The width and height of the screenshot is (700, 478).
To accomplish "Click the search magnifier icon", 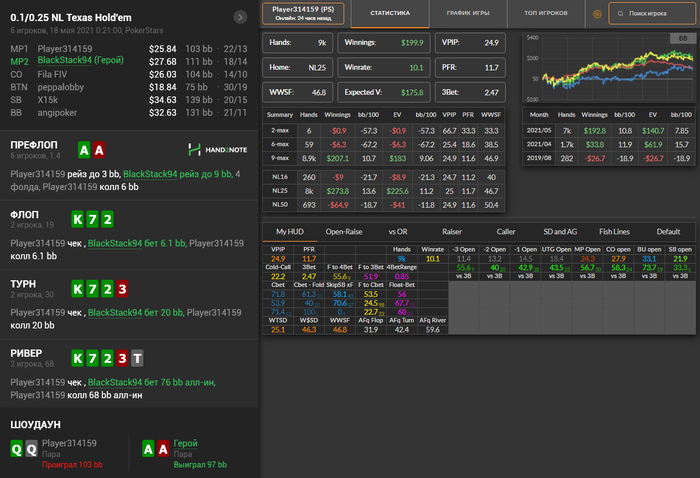I will [x=621, y=14].
